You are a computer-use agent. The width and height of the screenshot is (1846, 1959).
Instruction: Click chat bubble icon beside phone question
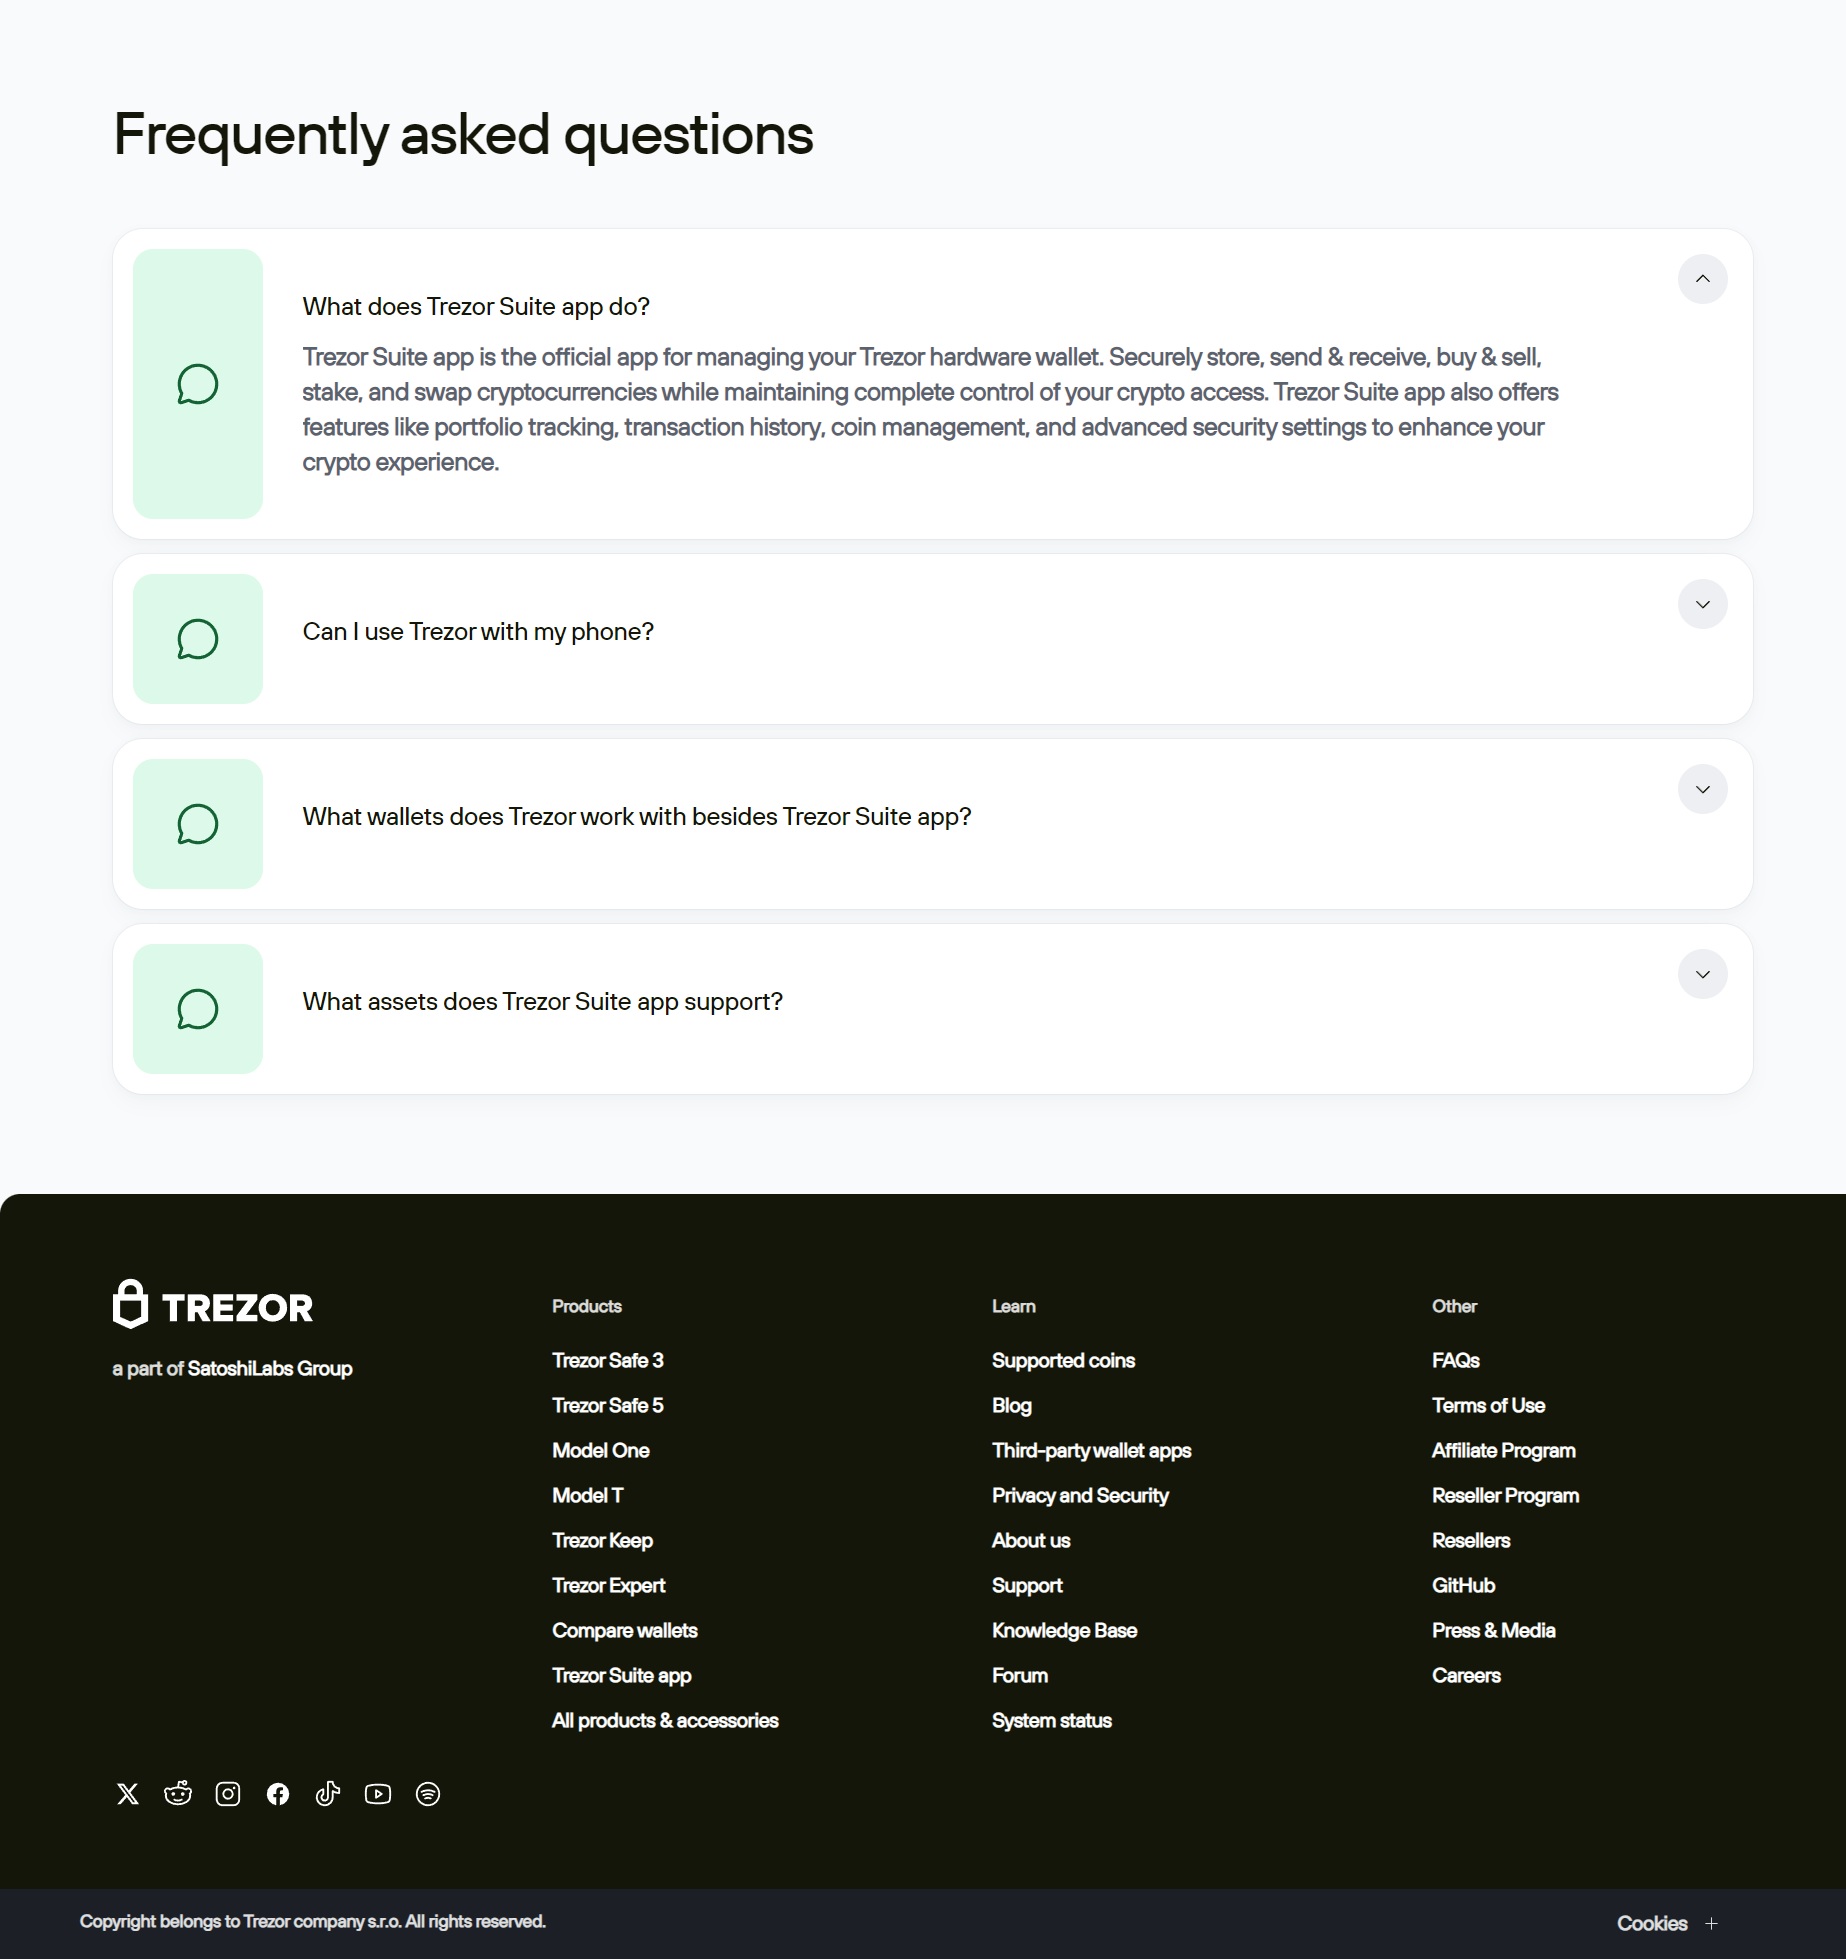click(x=198, y=639)
